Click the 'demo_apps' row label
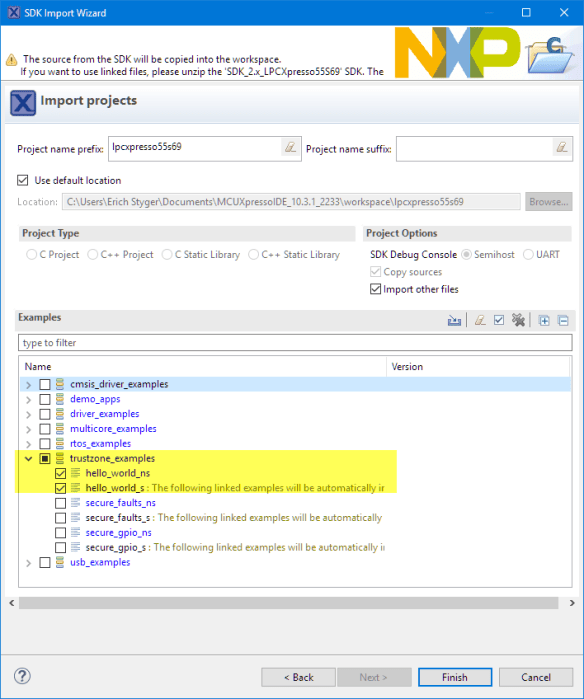This screenshot has width=584, height=699. [x=95, y=399]
